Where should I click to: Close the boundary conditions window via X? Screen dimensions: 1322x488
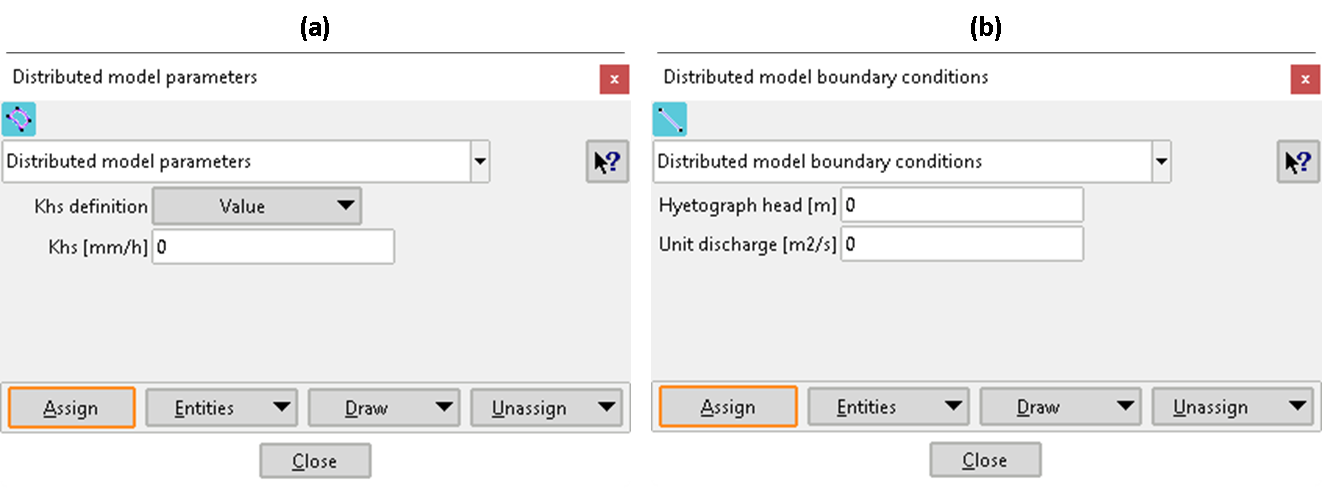coord(1304,79)
